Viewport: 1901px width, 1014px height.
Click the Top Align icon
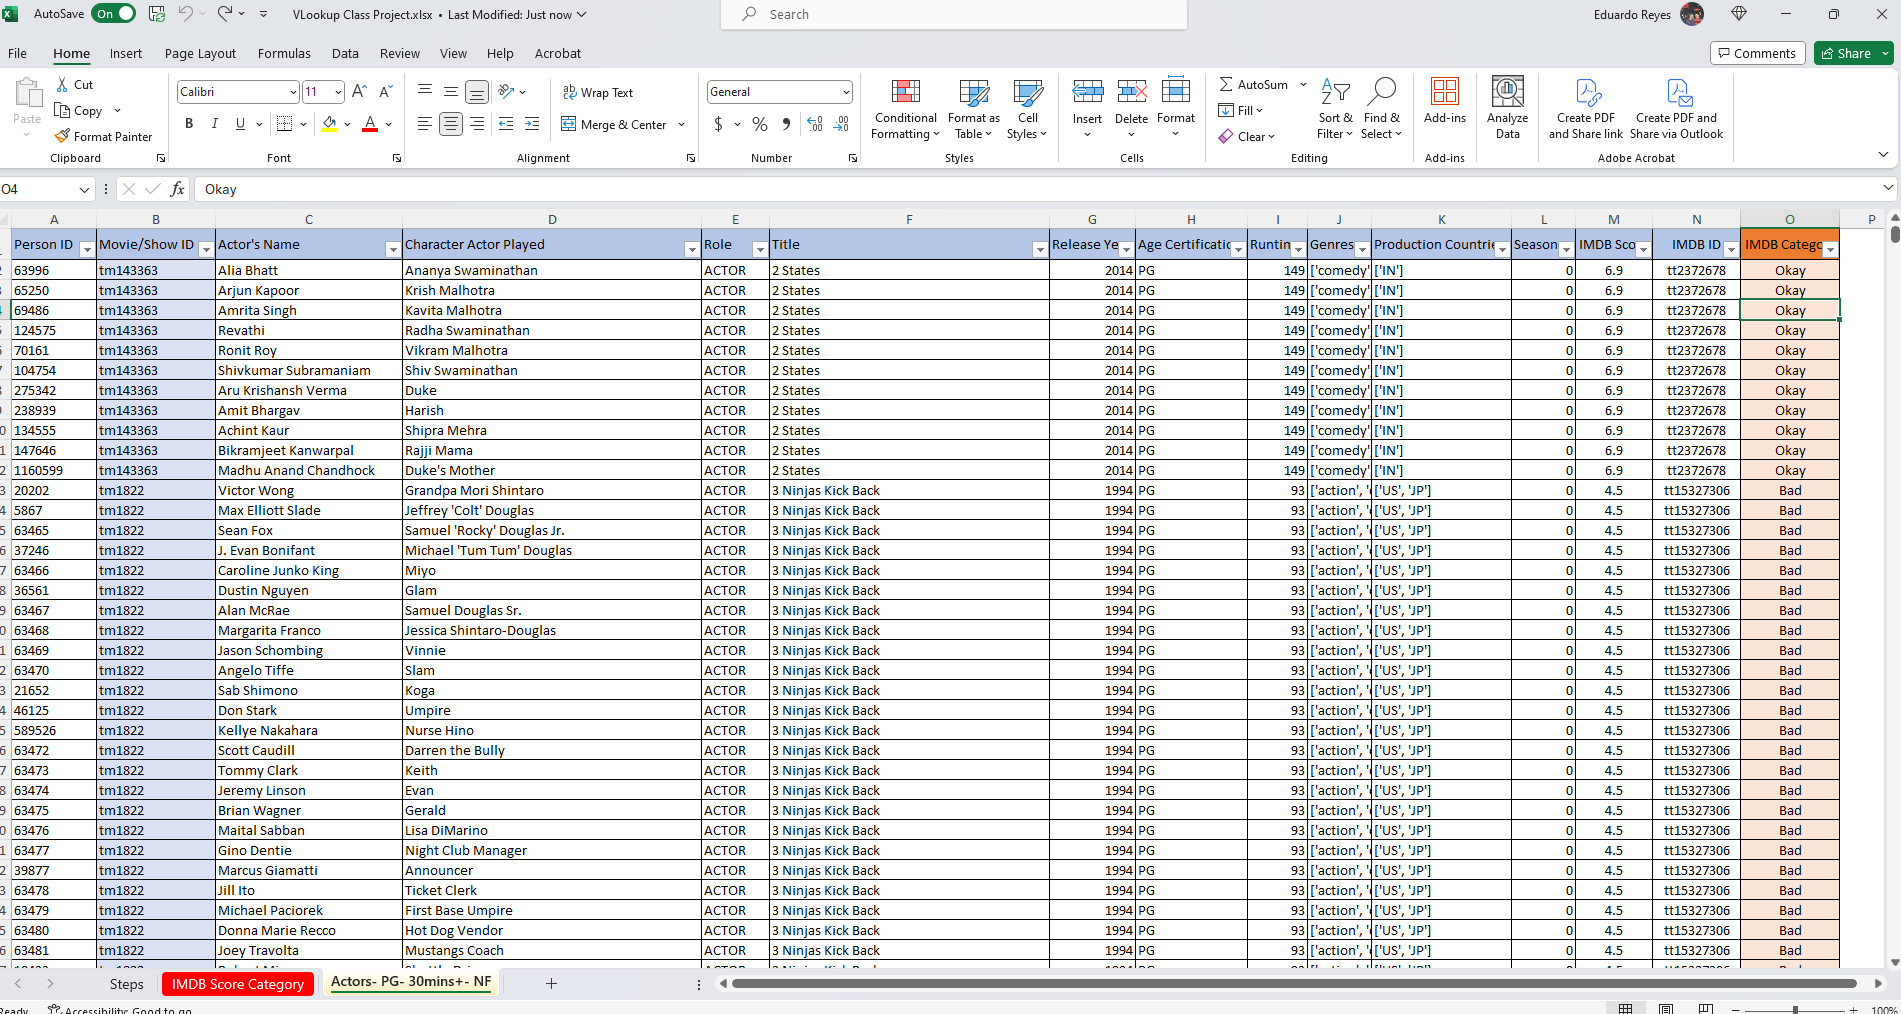point(425,91)
